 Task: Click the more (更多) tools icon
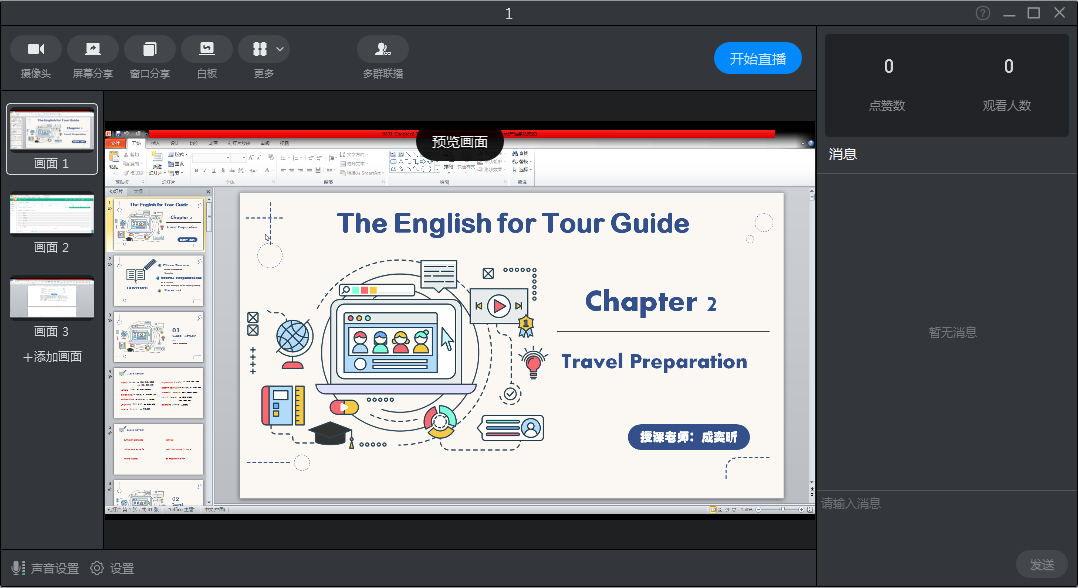259,49
